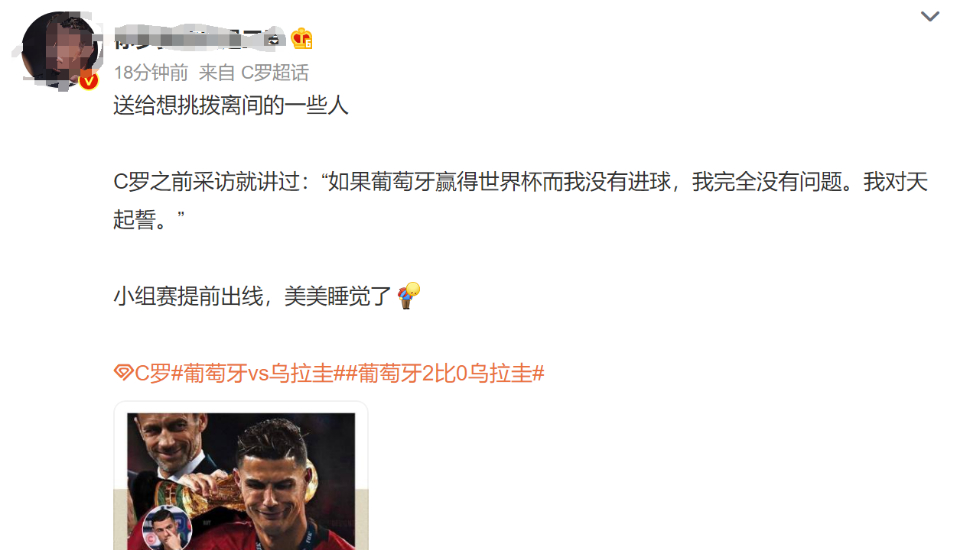Click the balloon emoji after 美美睡觉了
960x550 pixels.
tap(408, 296)
